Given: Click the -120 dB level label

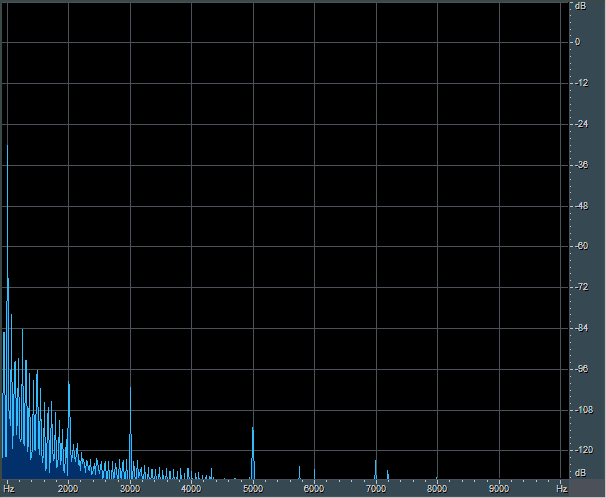Looking at the screenshot, I should pyautogui.click(x=584, y=450).
